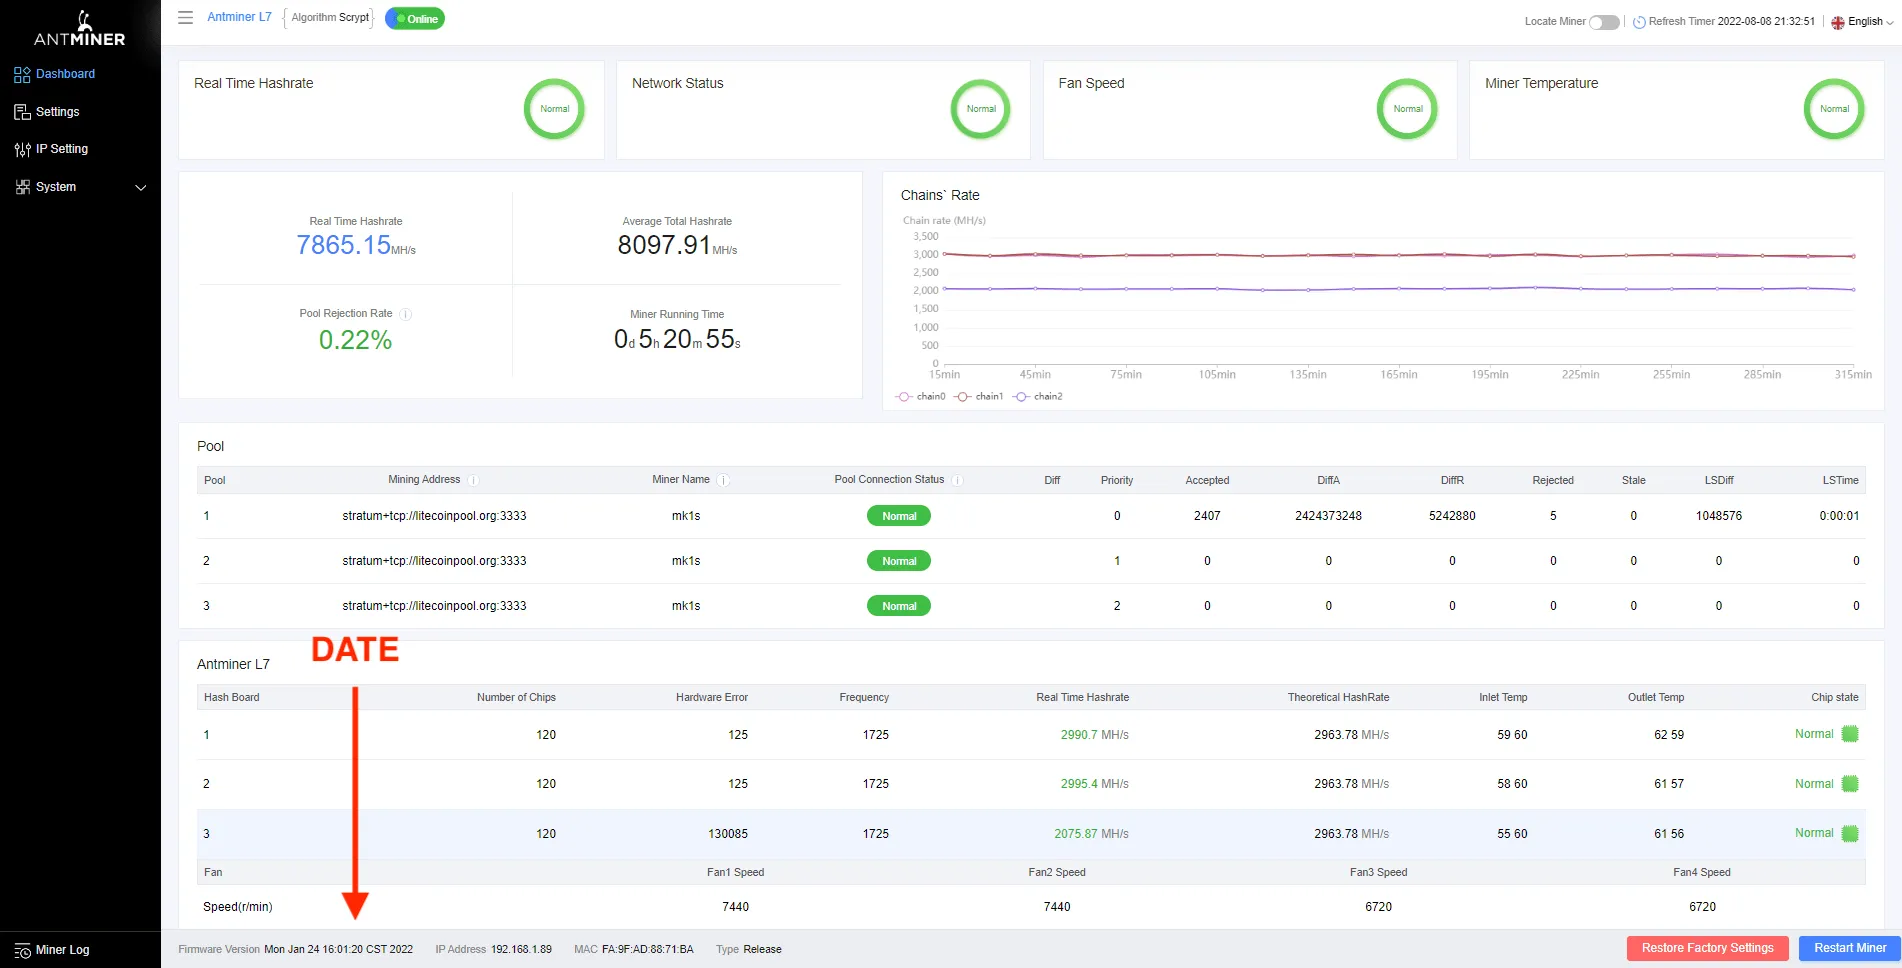The width and height of the screenshot is (1902, 968).
Task: Click hash board 3 green chip state icon
Action: tap(1850, 833)
